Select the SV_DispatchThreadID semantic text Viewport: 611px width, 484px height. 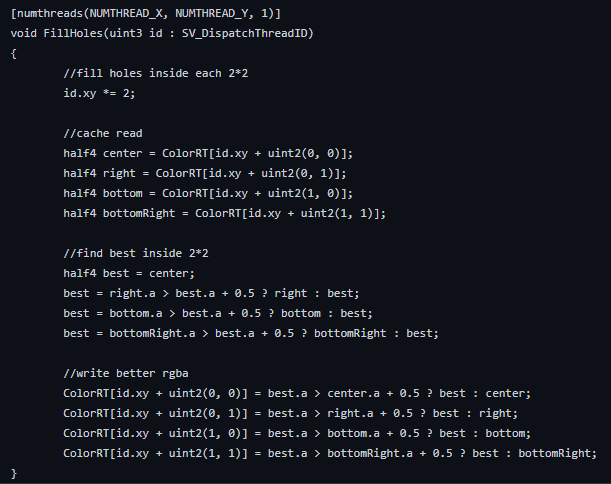(244, 33)
